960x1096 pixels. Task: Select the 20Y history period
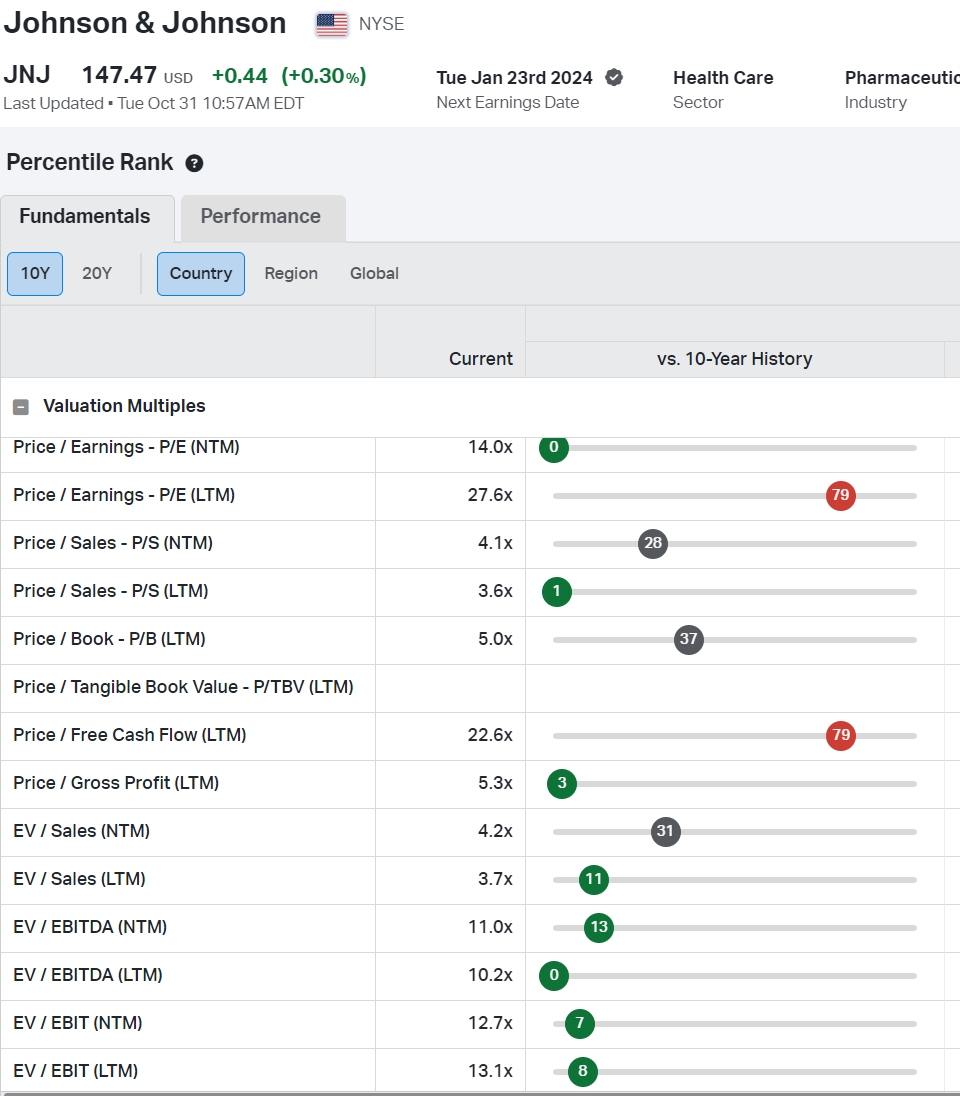(x=97, y=273)
